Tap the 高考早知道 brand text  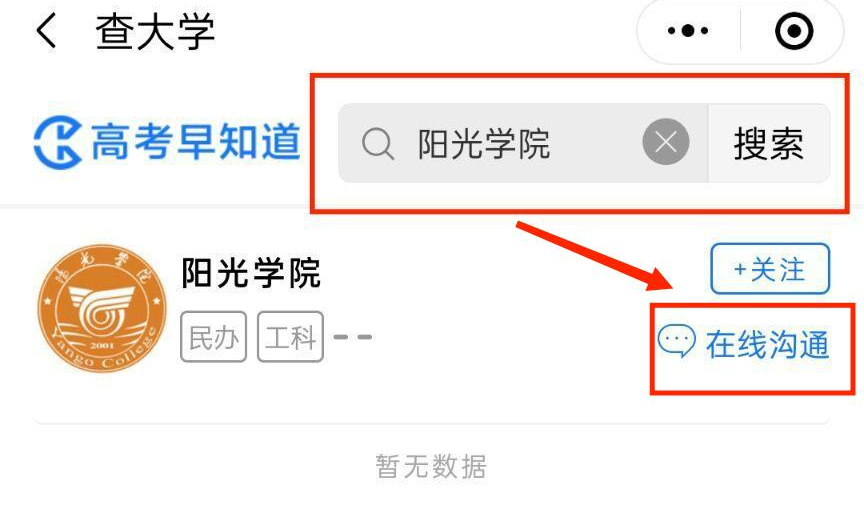[x=196, y=142]
